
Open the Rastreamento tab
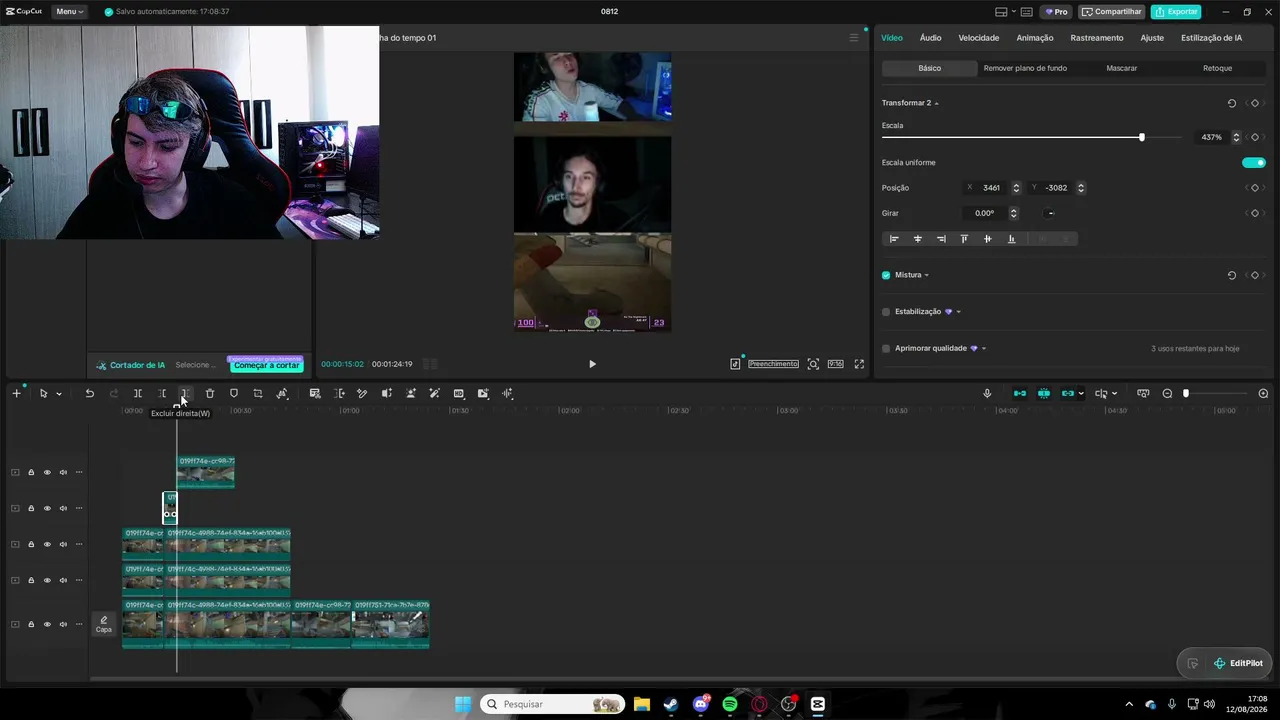[1097, 38]
